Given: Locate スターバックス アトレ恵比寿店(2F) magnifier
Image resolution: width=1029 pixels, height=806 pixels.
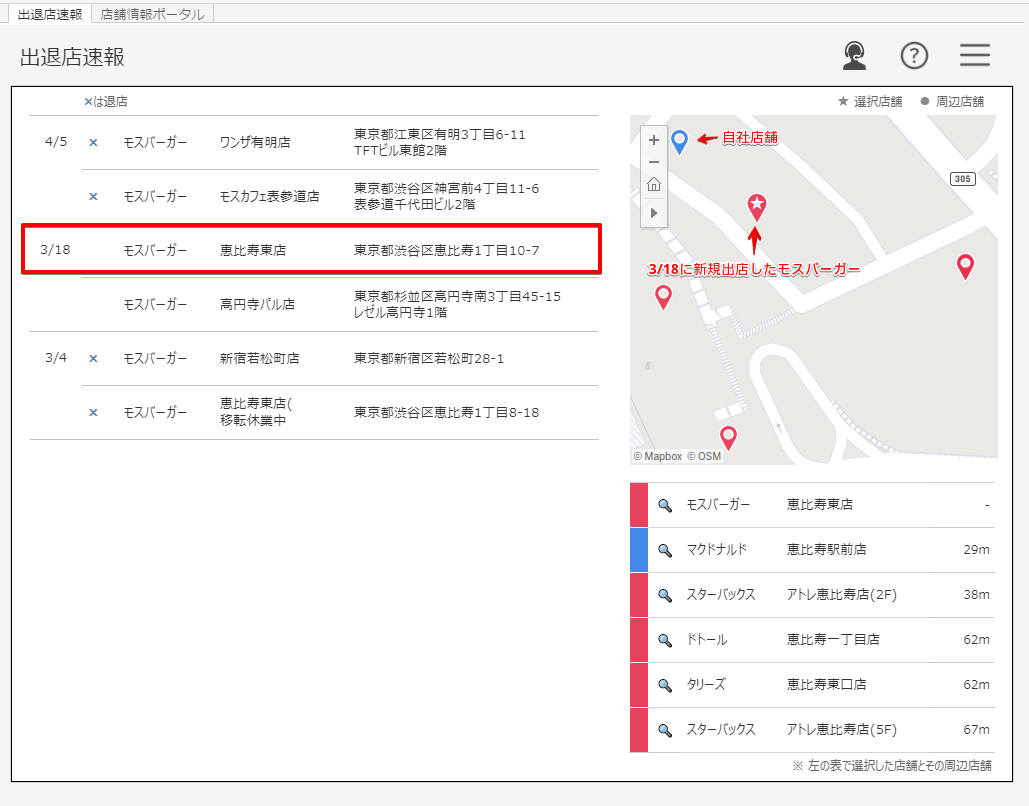Looking at the screenshot, I should click(x=665, y=595).
